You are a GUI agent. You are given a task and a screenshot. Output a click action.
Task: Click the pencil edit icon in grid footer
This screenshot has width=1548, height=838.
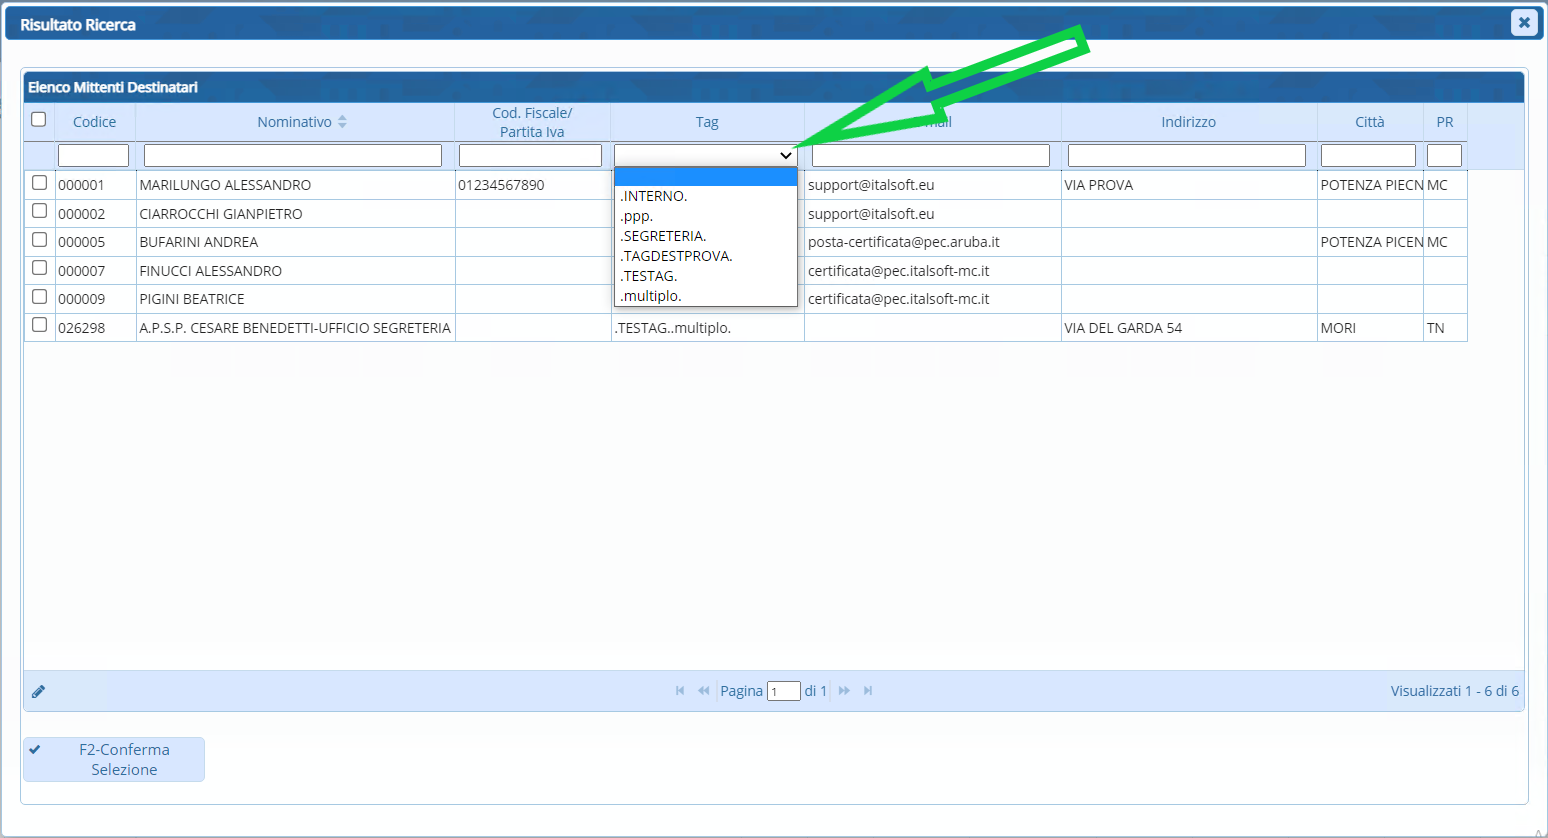pyautogui.click(x=38, y=691)
